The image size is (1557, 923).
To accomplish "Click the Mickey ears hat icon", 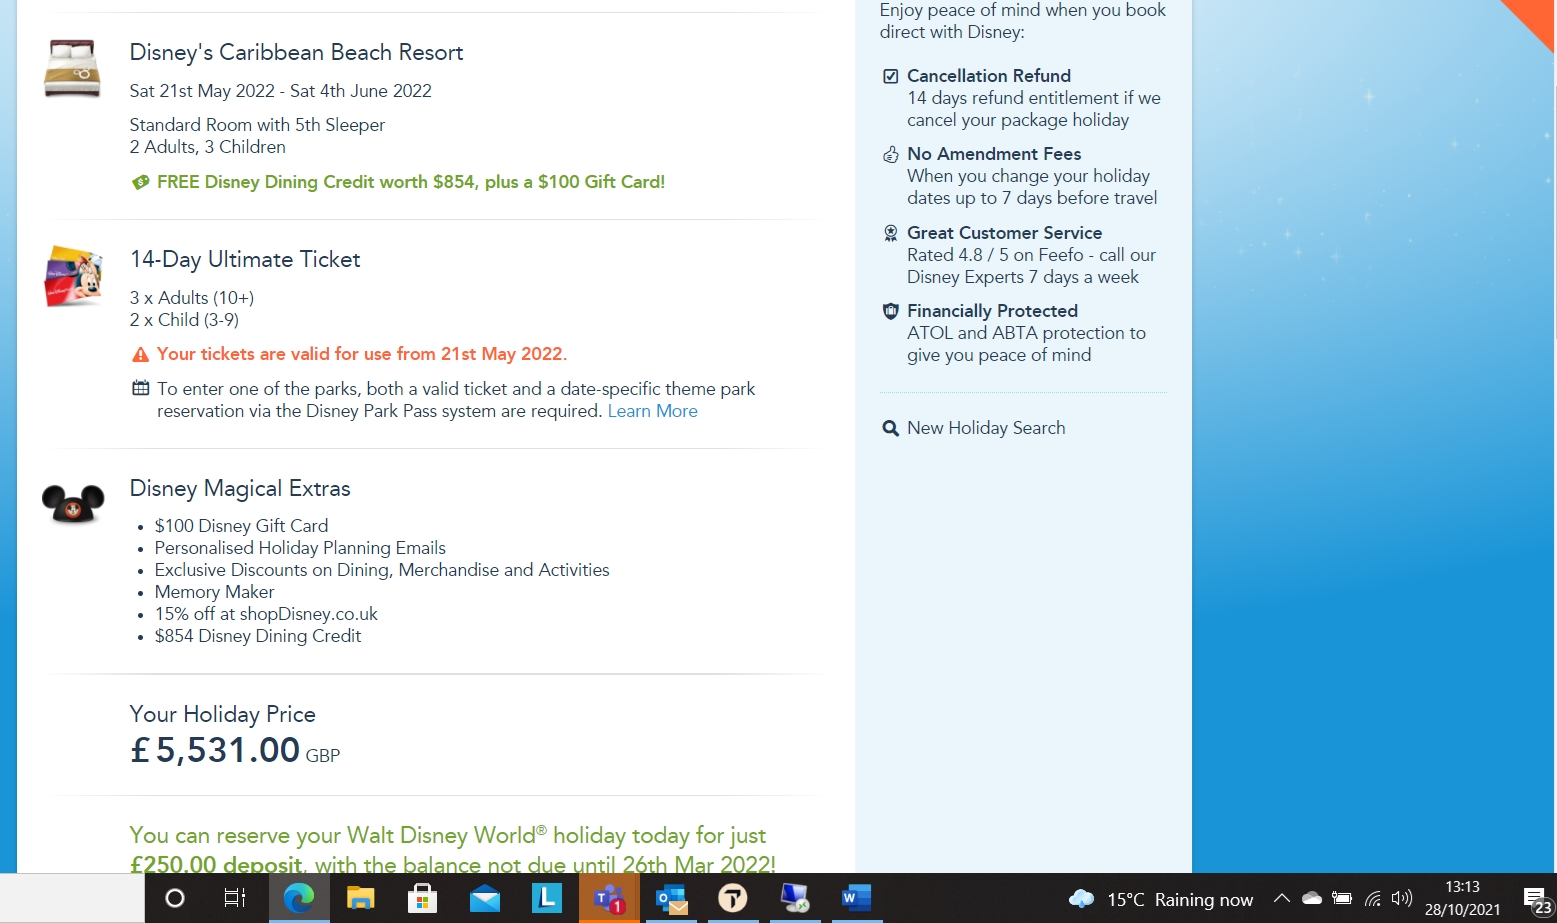I will [73, 505].
